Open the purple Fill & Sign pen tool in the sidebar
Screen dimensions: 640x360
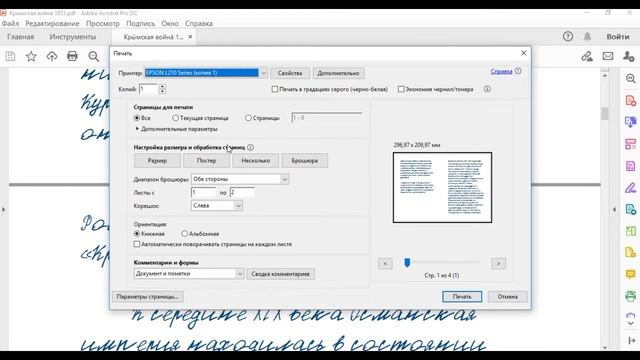[x=631, y=188]
